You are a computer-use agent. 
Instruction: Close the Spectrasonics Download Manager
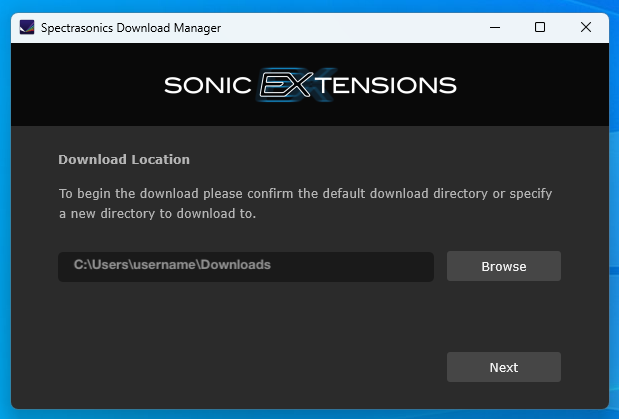coord(586,27)
